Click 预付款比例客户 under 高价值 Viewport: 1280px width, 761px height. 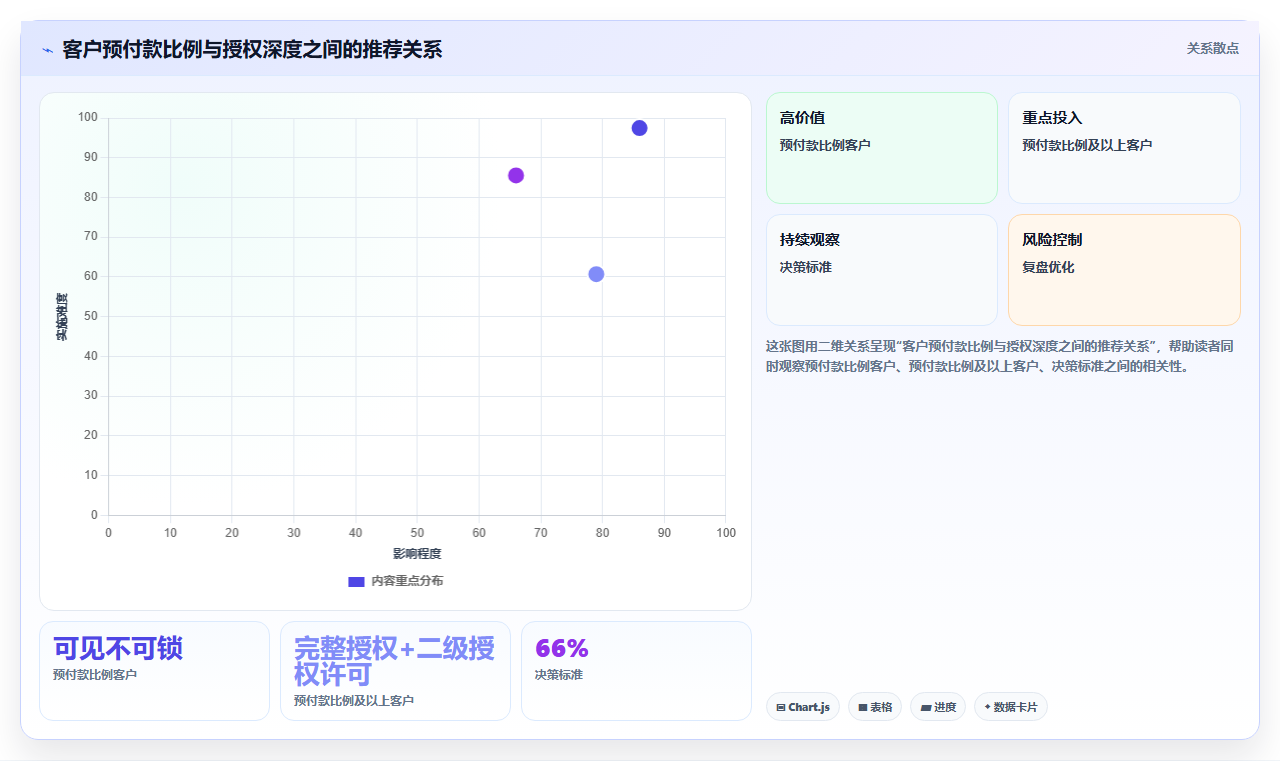(825, 145)
